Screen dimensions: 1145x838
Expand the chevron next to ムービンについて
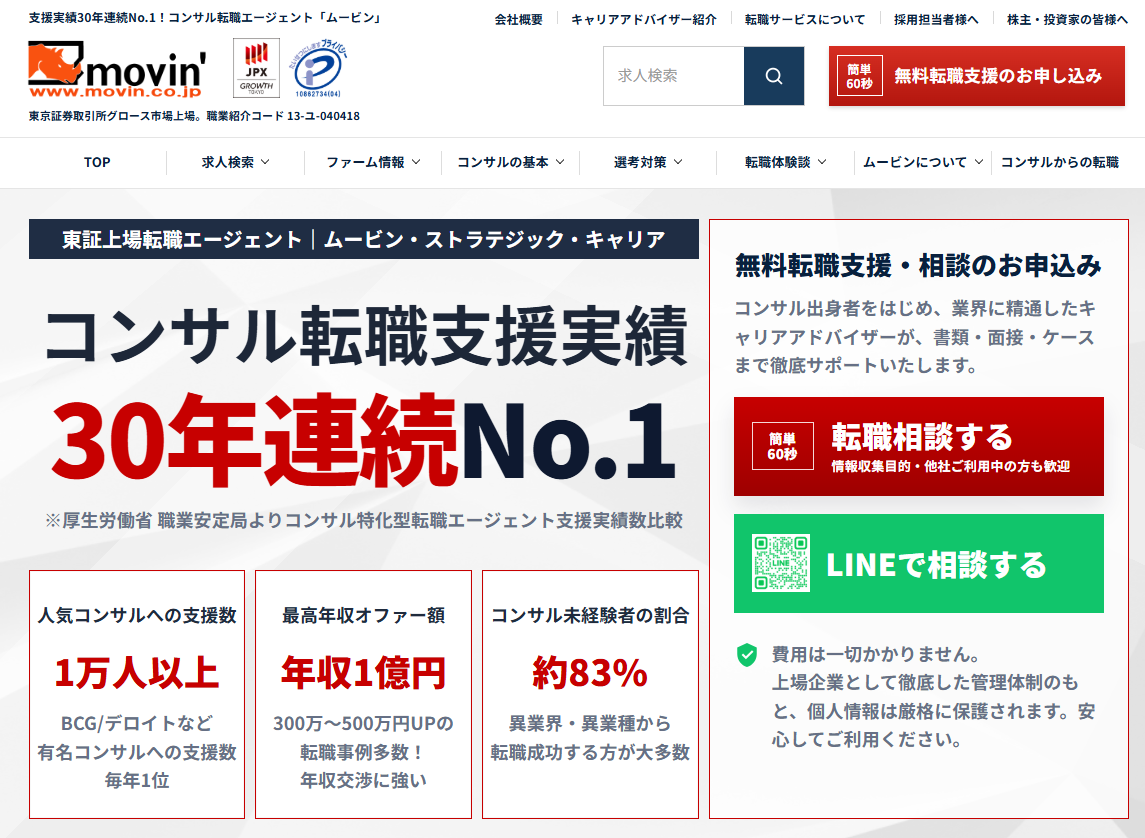tap(979, 162)
